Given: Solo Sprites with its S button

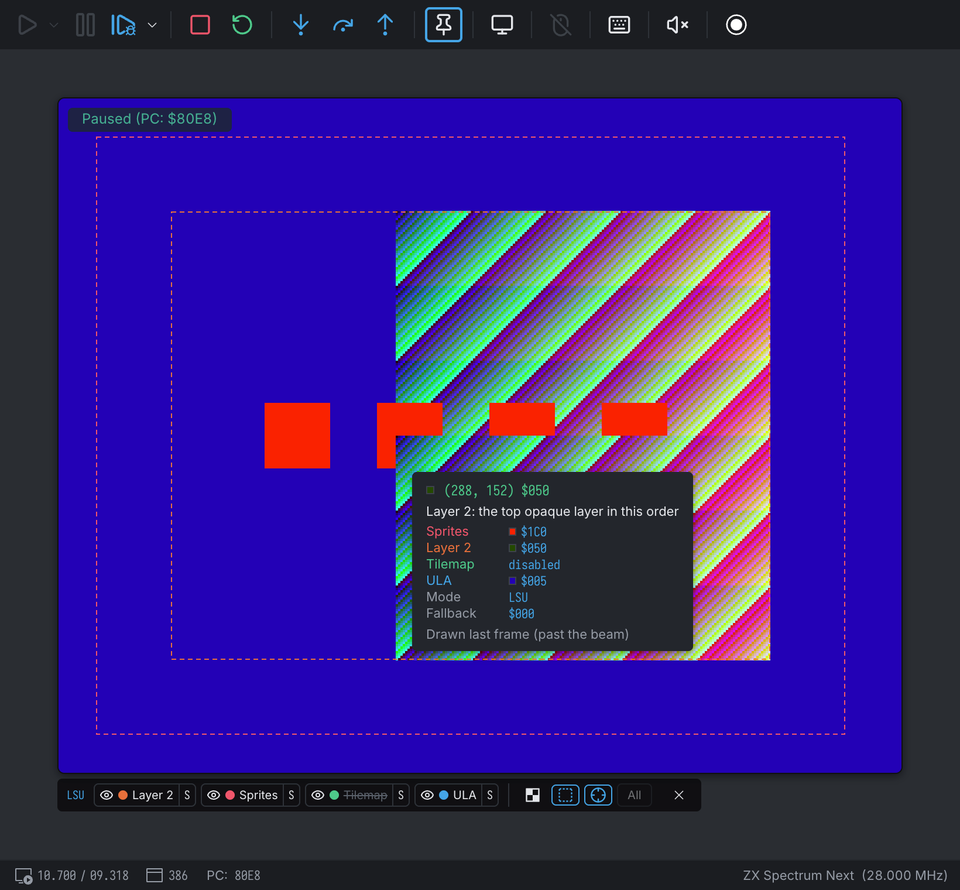Looking at the screenshot, I should (291, 795).
